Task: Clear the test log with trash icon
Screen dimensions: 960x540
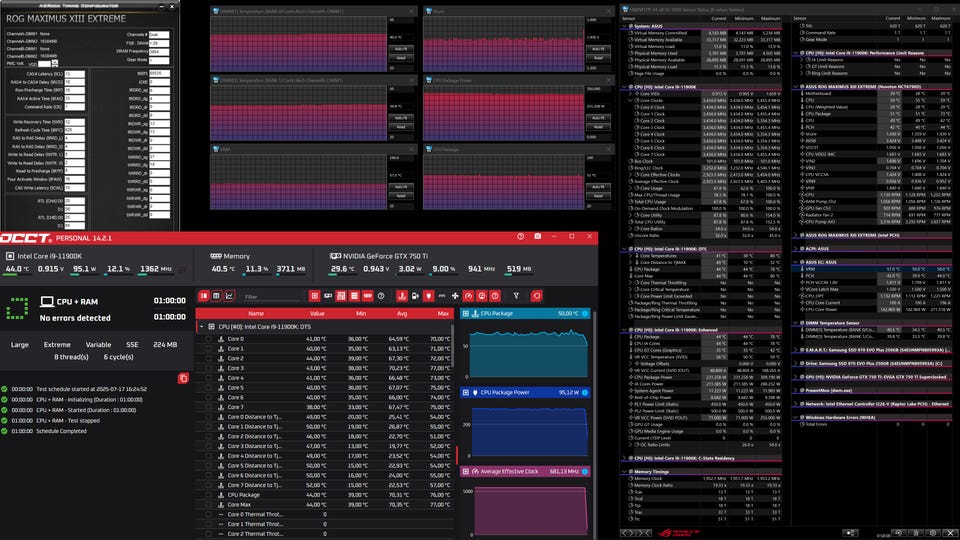Action: point(183,377)
